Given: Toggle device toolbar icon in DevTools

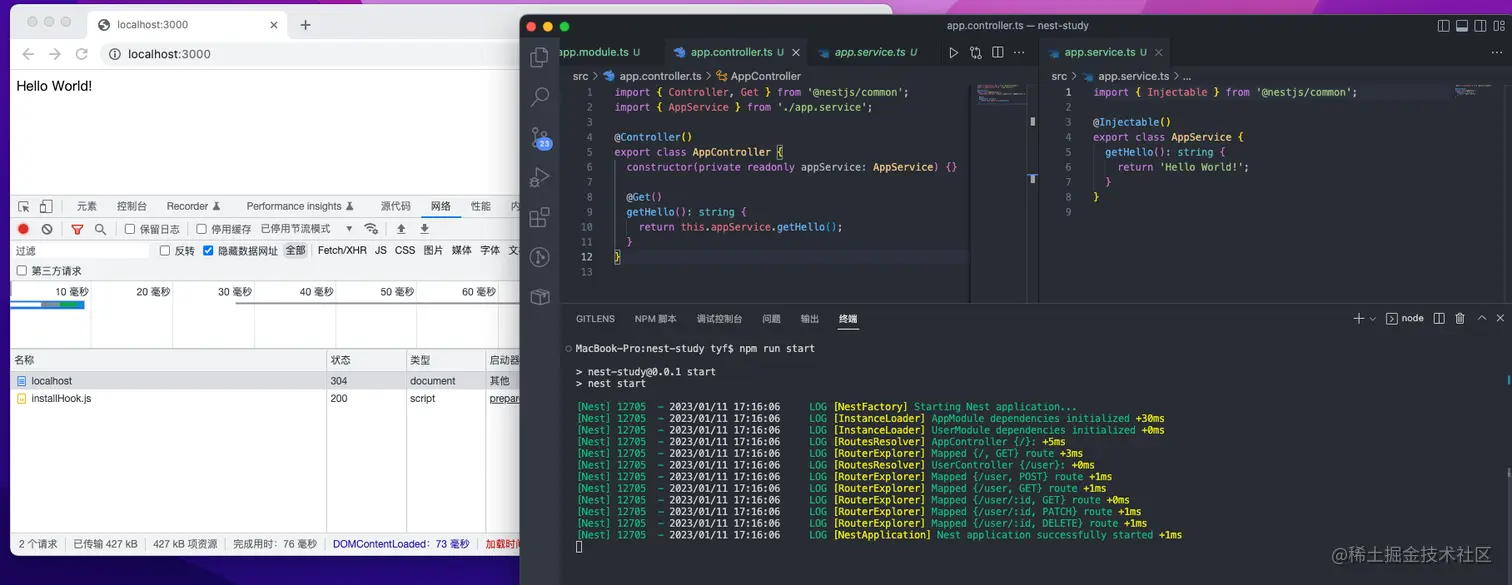Looking at the screenshot, I should pyautogui.click(x=46, y=206).
